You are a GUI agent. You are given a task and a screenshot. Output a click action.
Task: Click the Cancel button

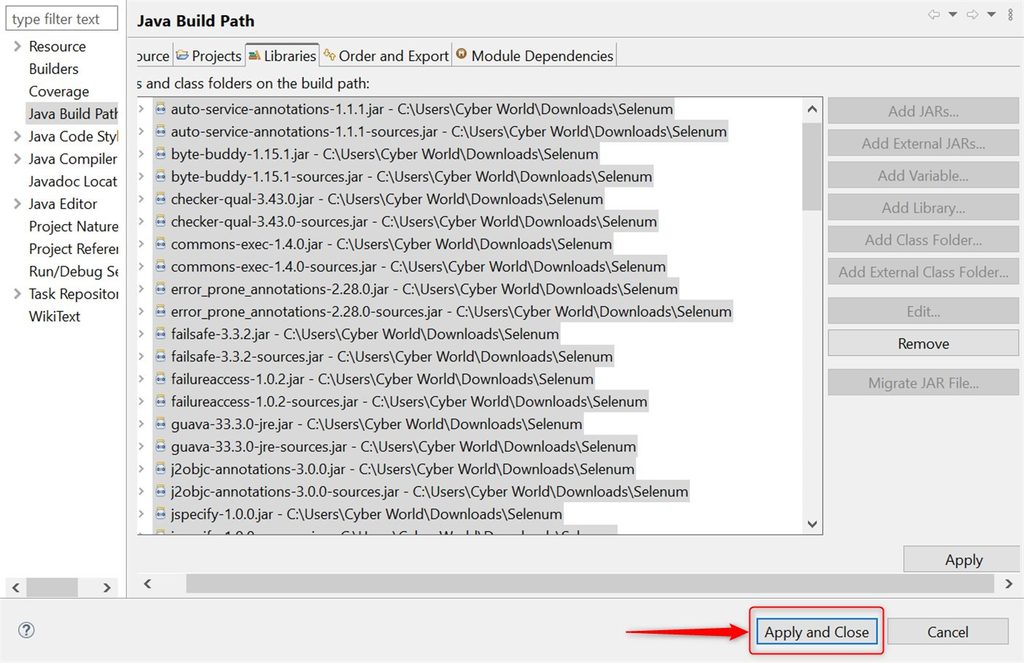[x=948, y=632]
